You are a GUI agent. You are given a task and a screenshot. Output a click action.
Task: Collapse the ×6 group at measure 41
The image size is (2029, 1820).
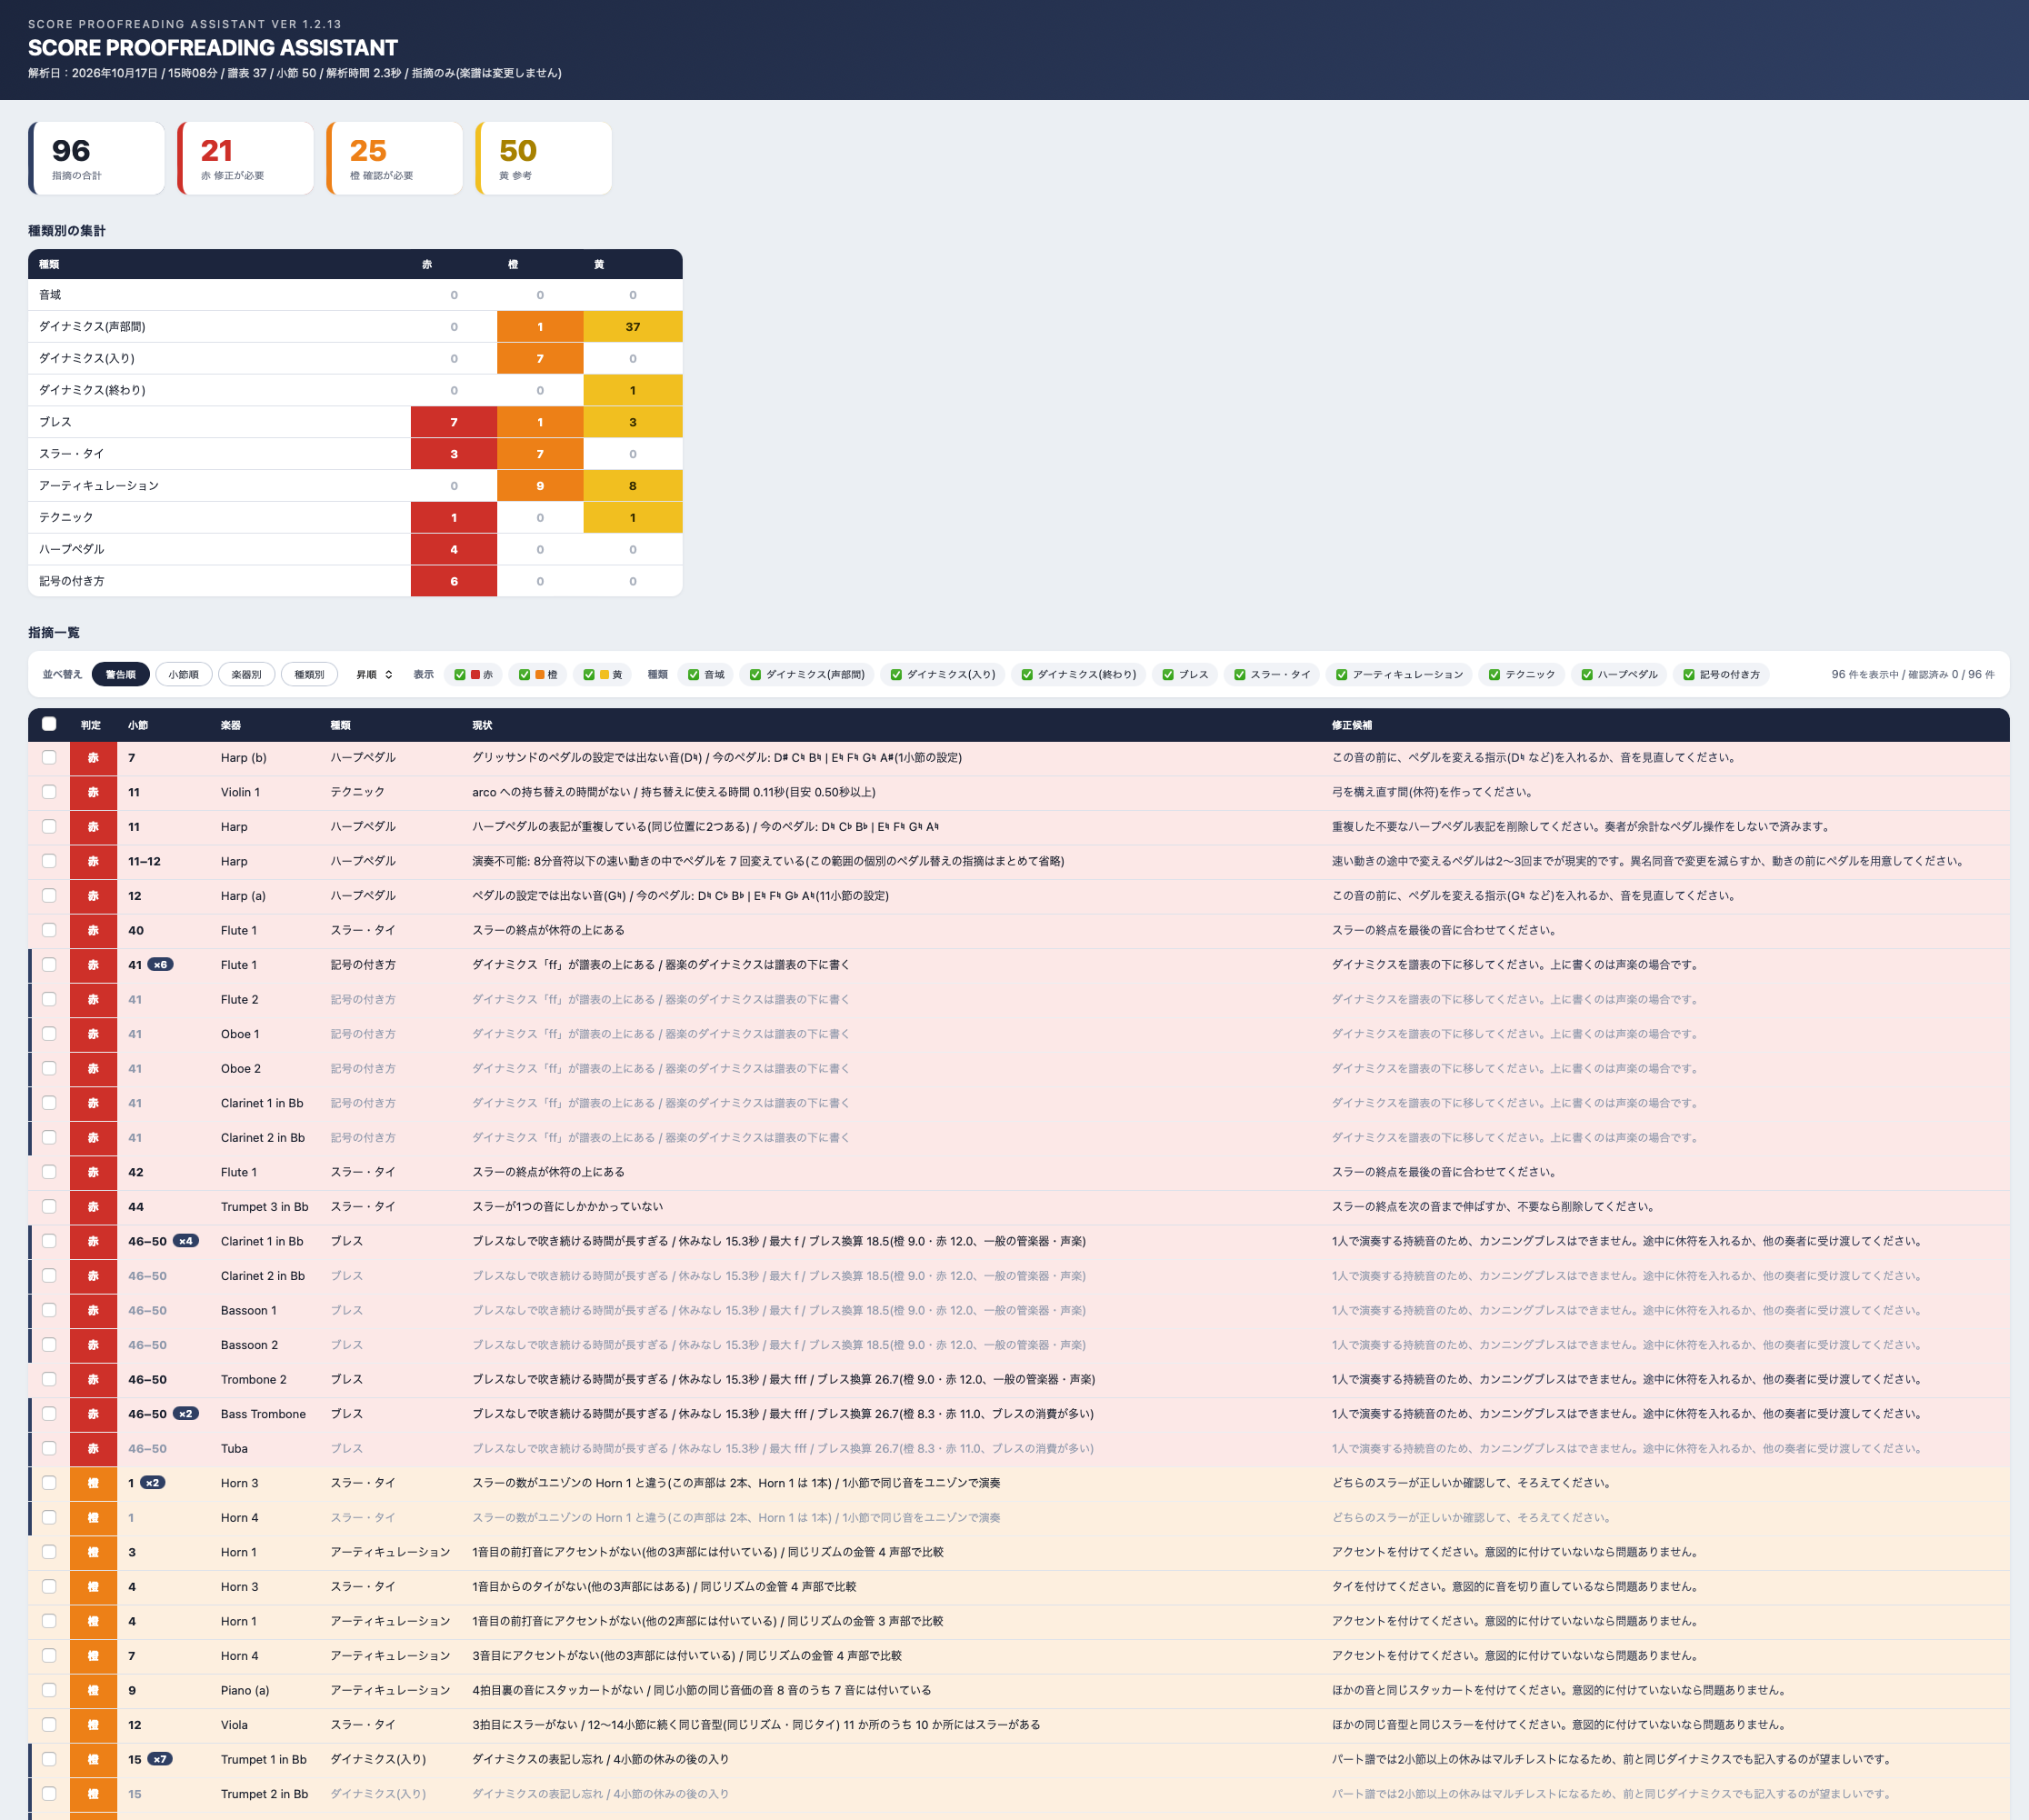[x=160, y=965]
